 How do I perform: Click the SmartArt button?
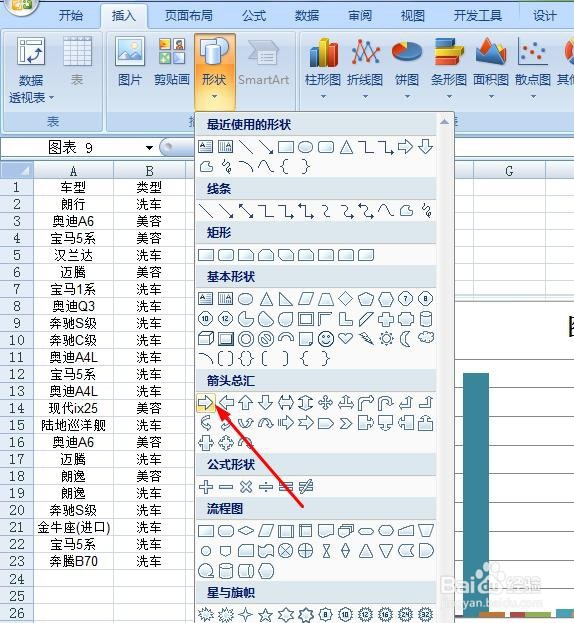pos(263,62)
